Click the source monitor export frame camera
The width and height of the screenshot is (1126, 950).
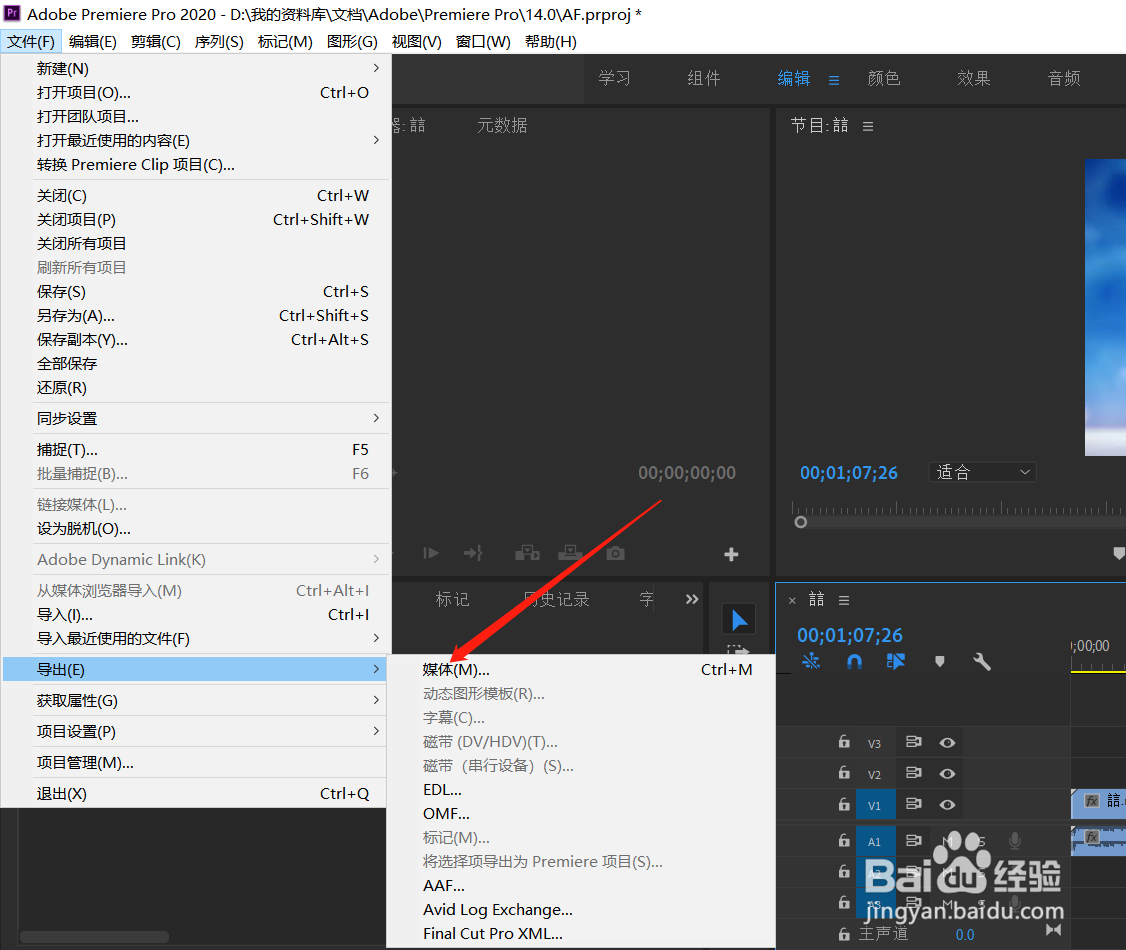pos(615,554)
